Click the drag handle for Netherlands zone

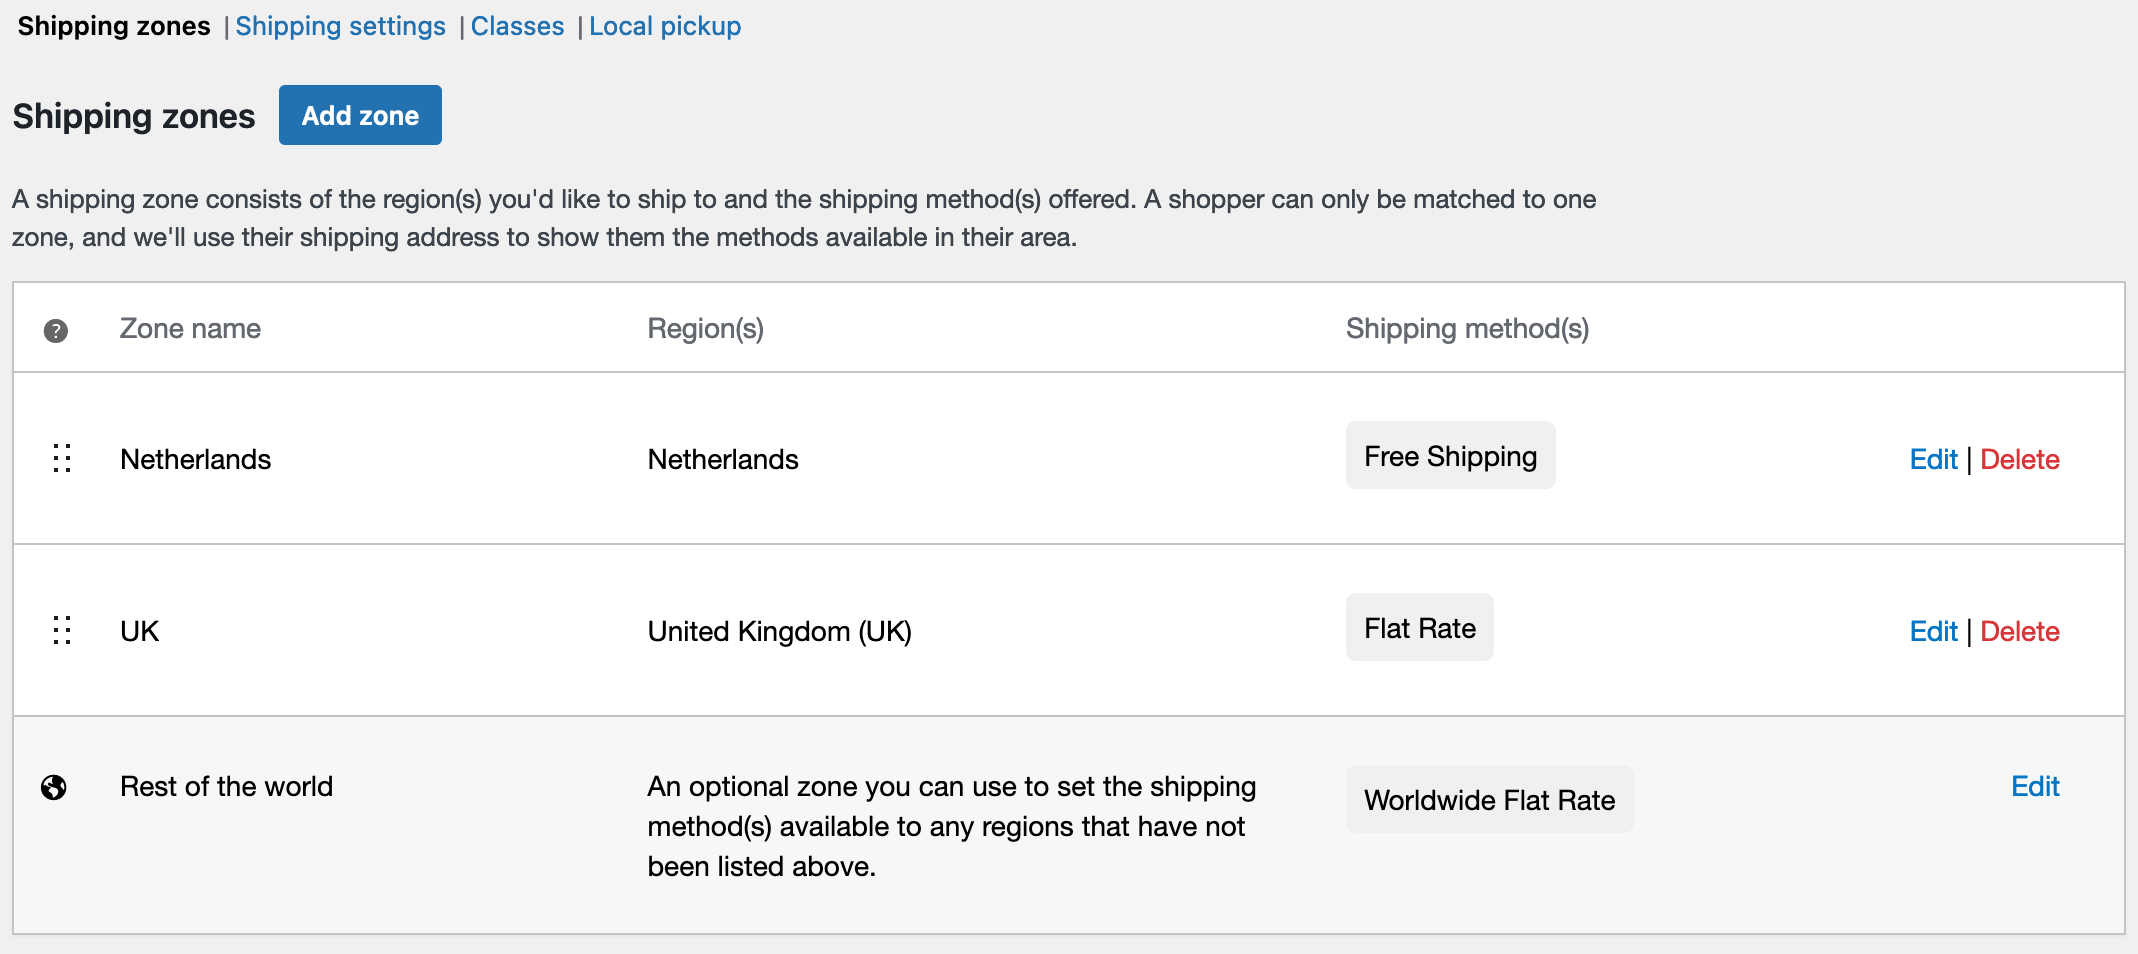[x=62, y=458]
